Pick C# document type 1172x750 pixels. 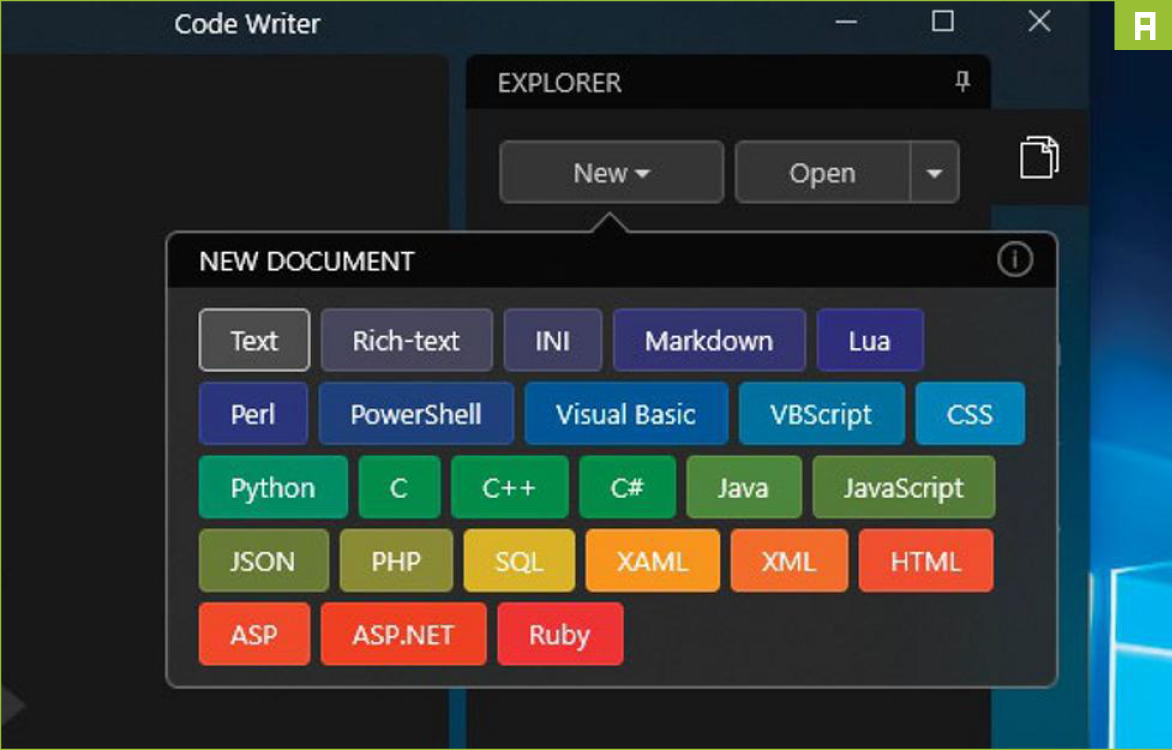[x=627, y=487]
